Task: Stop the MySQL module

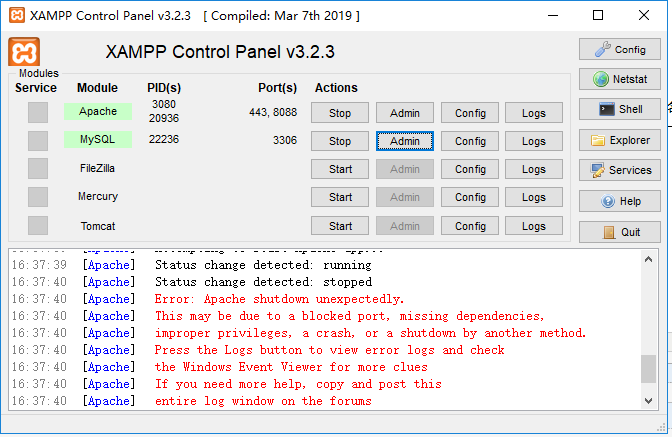Action: point(340,141)
